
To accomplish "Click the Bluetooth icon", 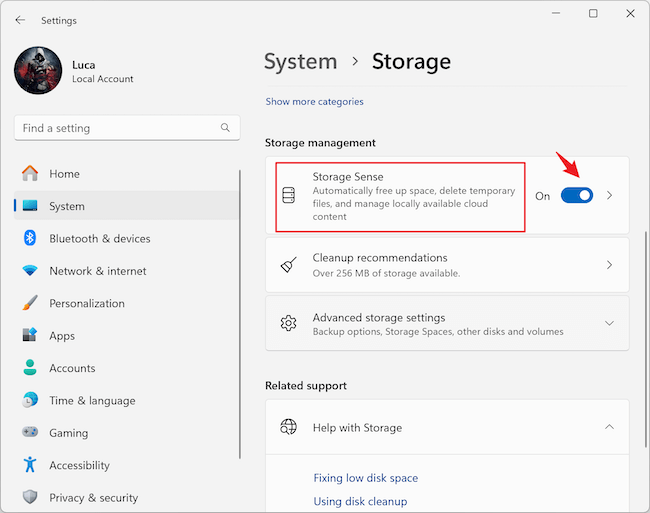I will pyautogui.click(x=30, y=238).
